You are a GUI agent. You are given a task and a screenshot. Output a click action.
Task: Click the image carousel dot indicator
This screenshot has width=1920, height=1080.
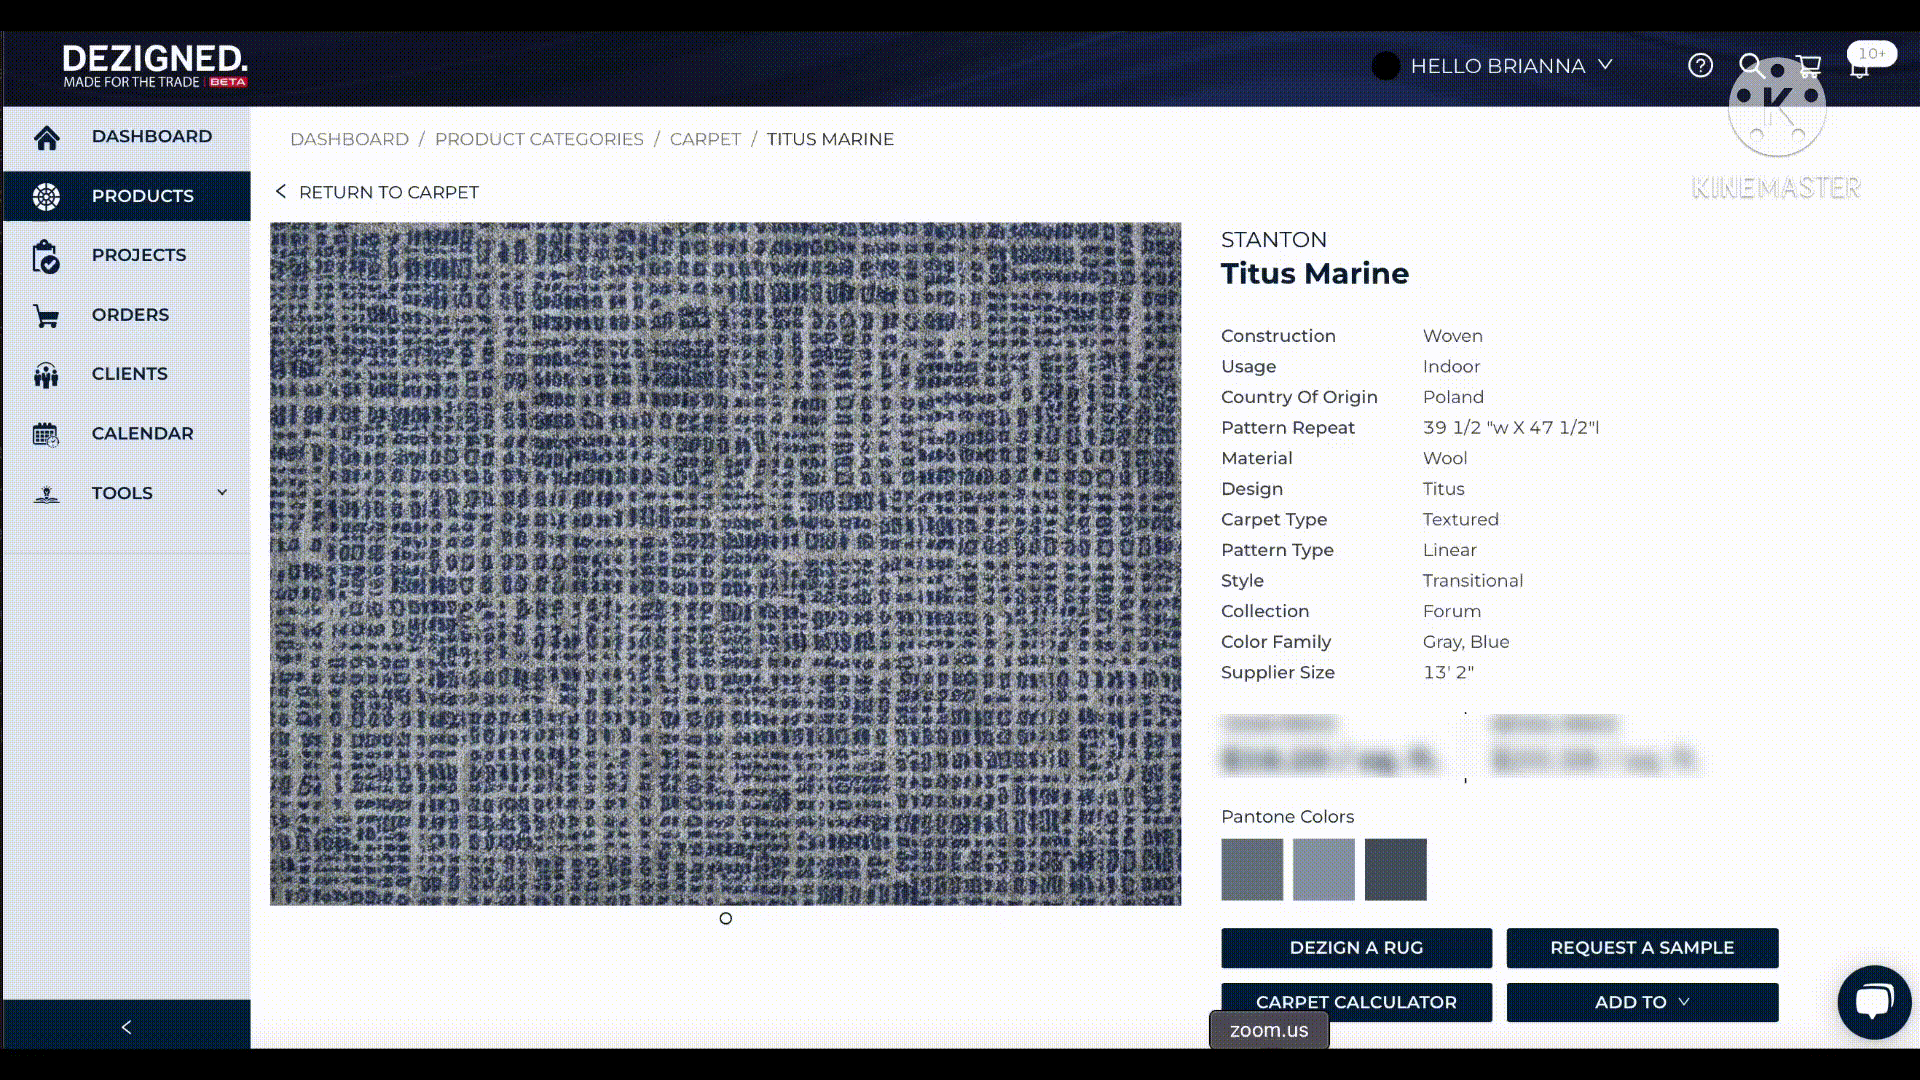click(726, 918)
